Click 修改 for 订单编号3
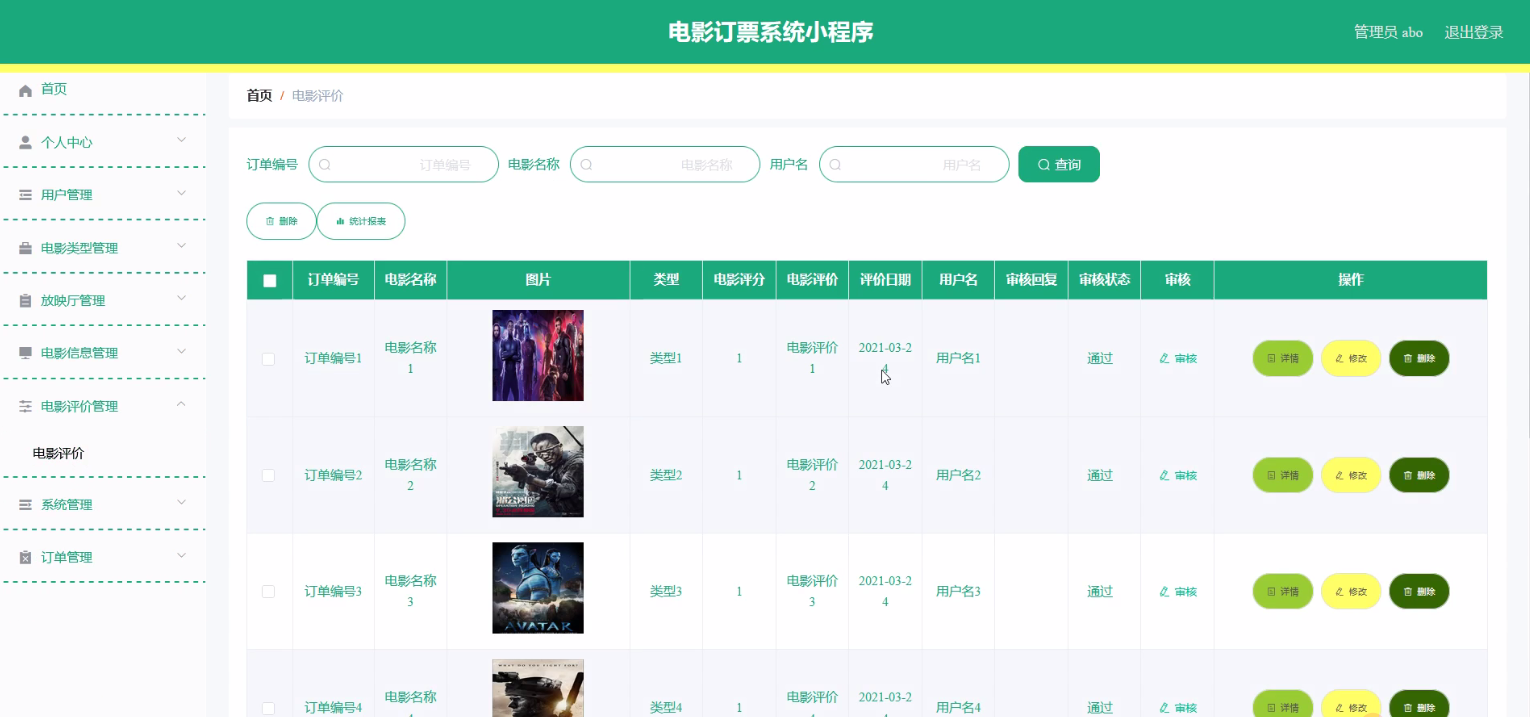The width and height of the screenshot is (1530, 717). tap(1351, 591)
